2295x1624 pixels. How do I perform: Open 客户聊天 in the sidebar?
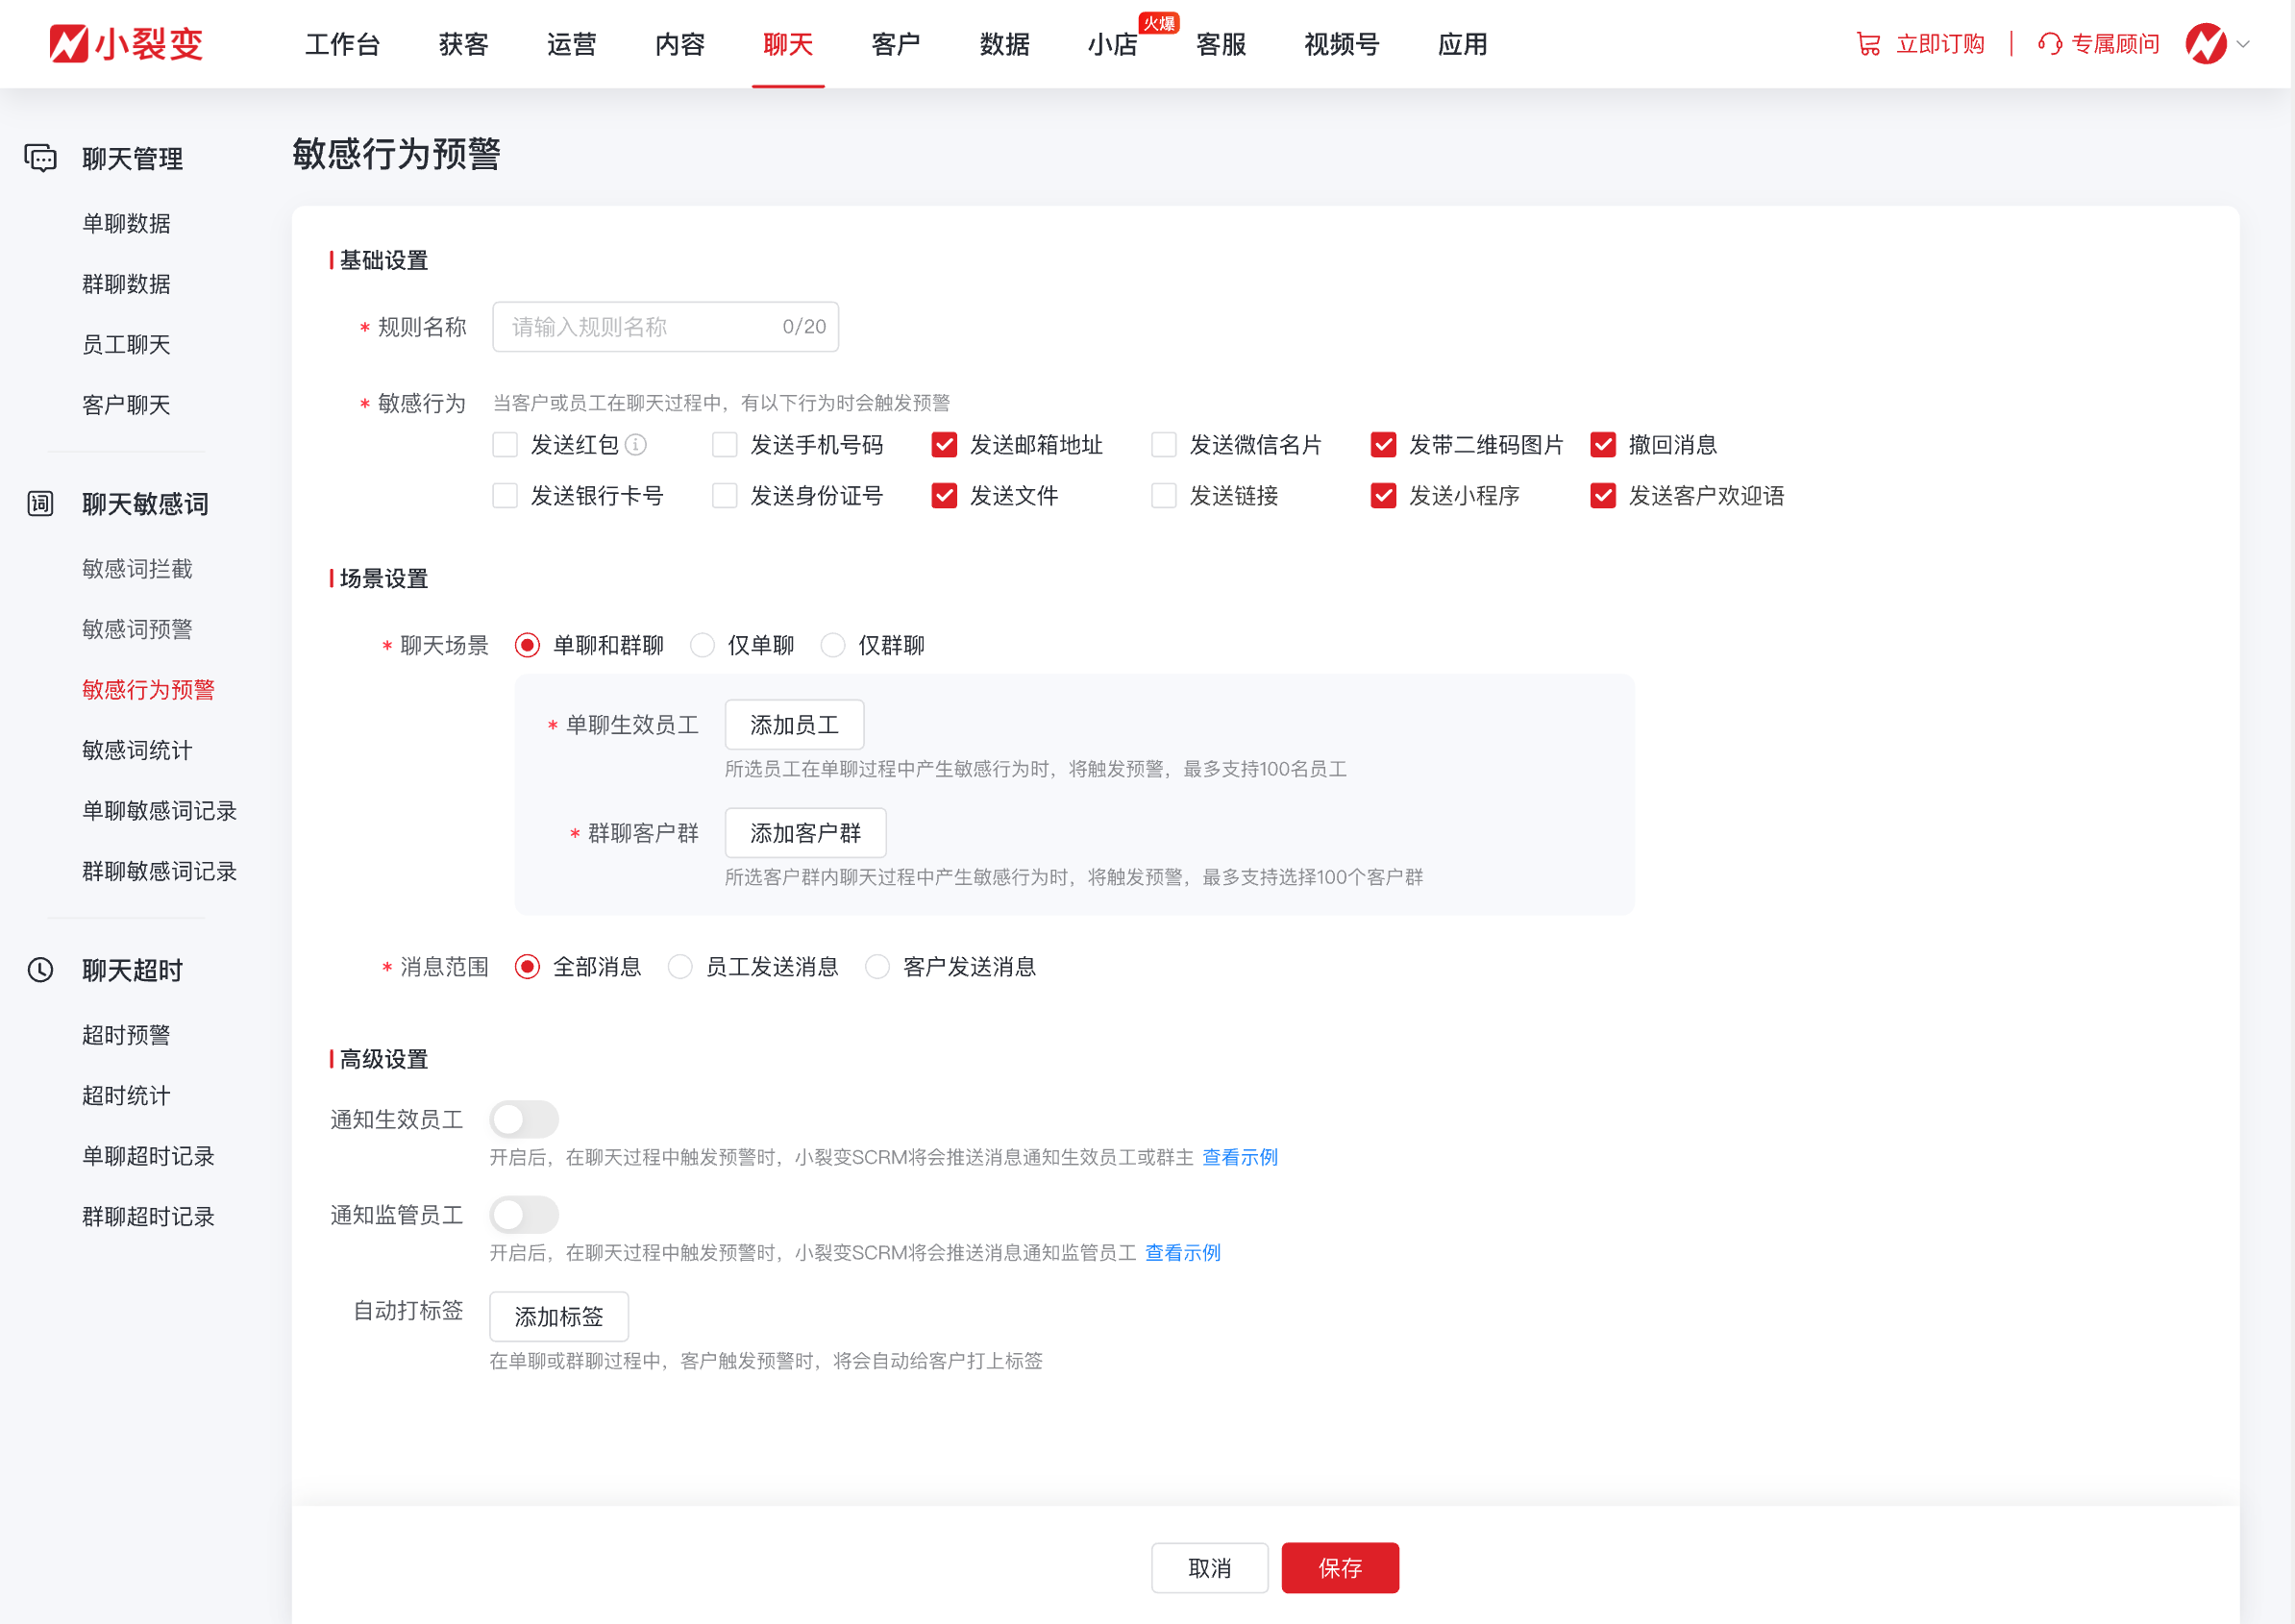point(126,405)
